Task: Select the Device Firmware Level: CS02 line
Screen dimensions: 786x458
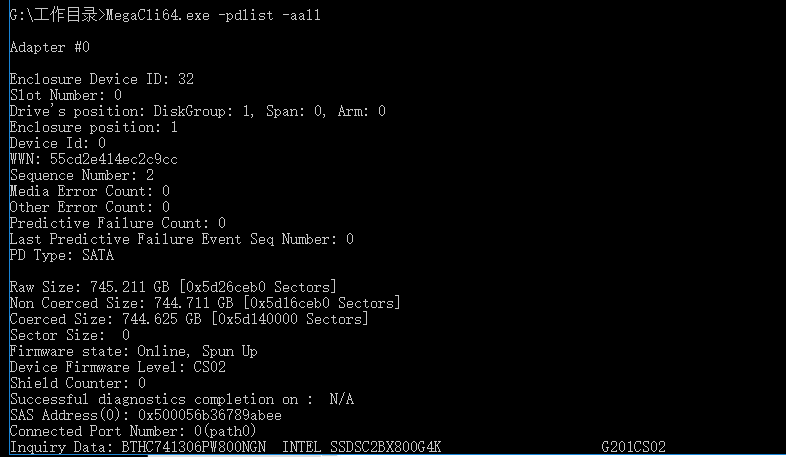Action: 118,367
